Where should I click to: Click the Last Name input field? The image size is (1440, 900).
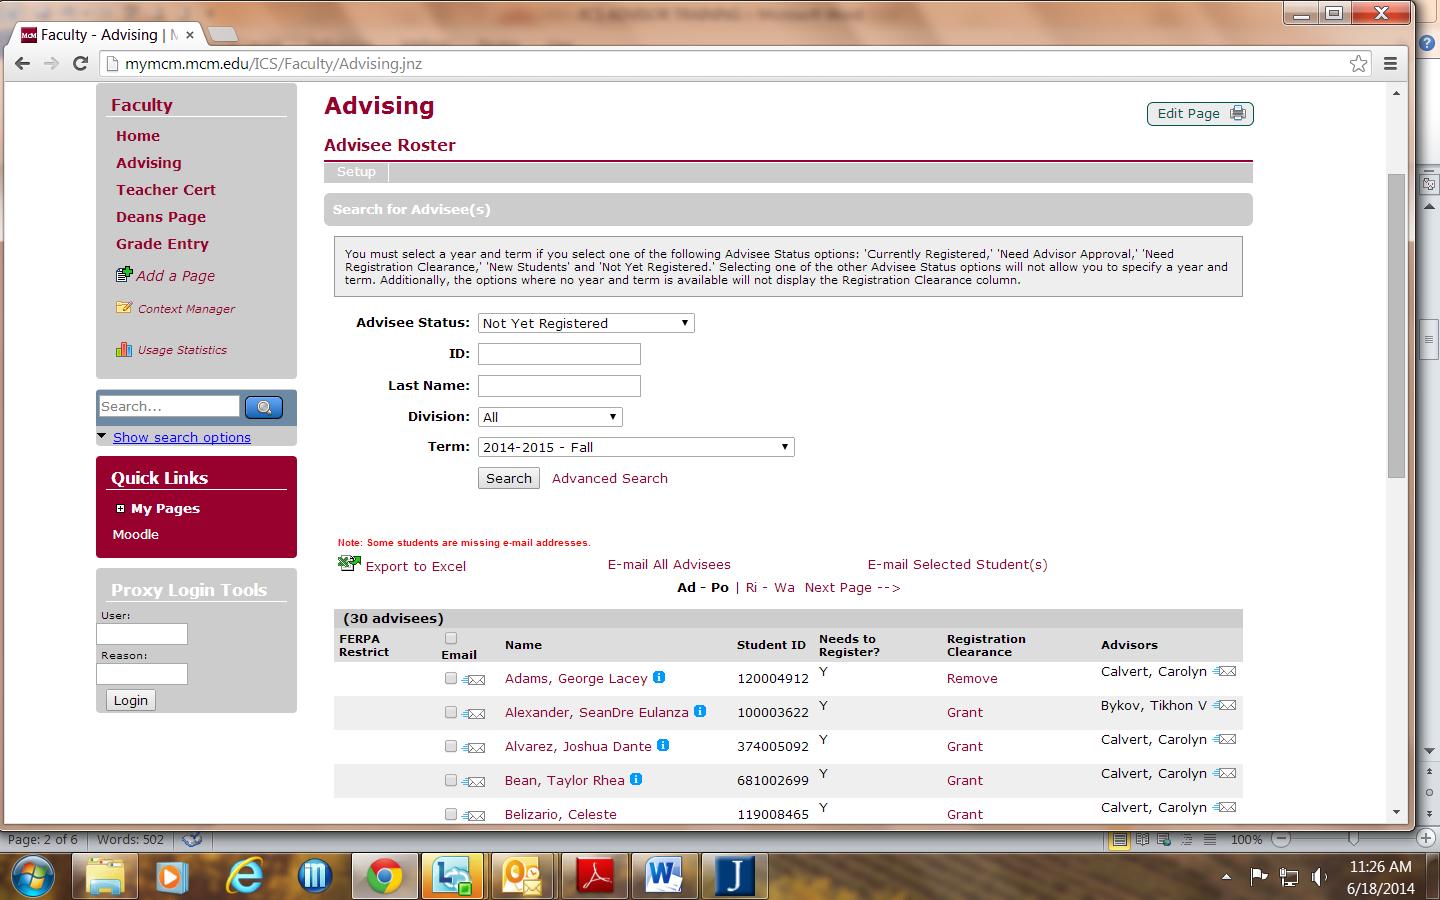(x=559, y=386)
